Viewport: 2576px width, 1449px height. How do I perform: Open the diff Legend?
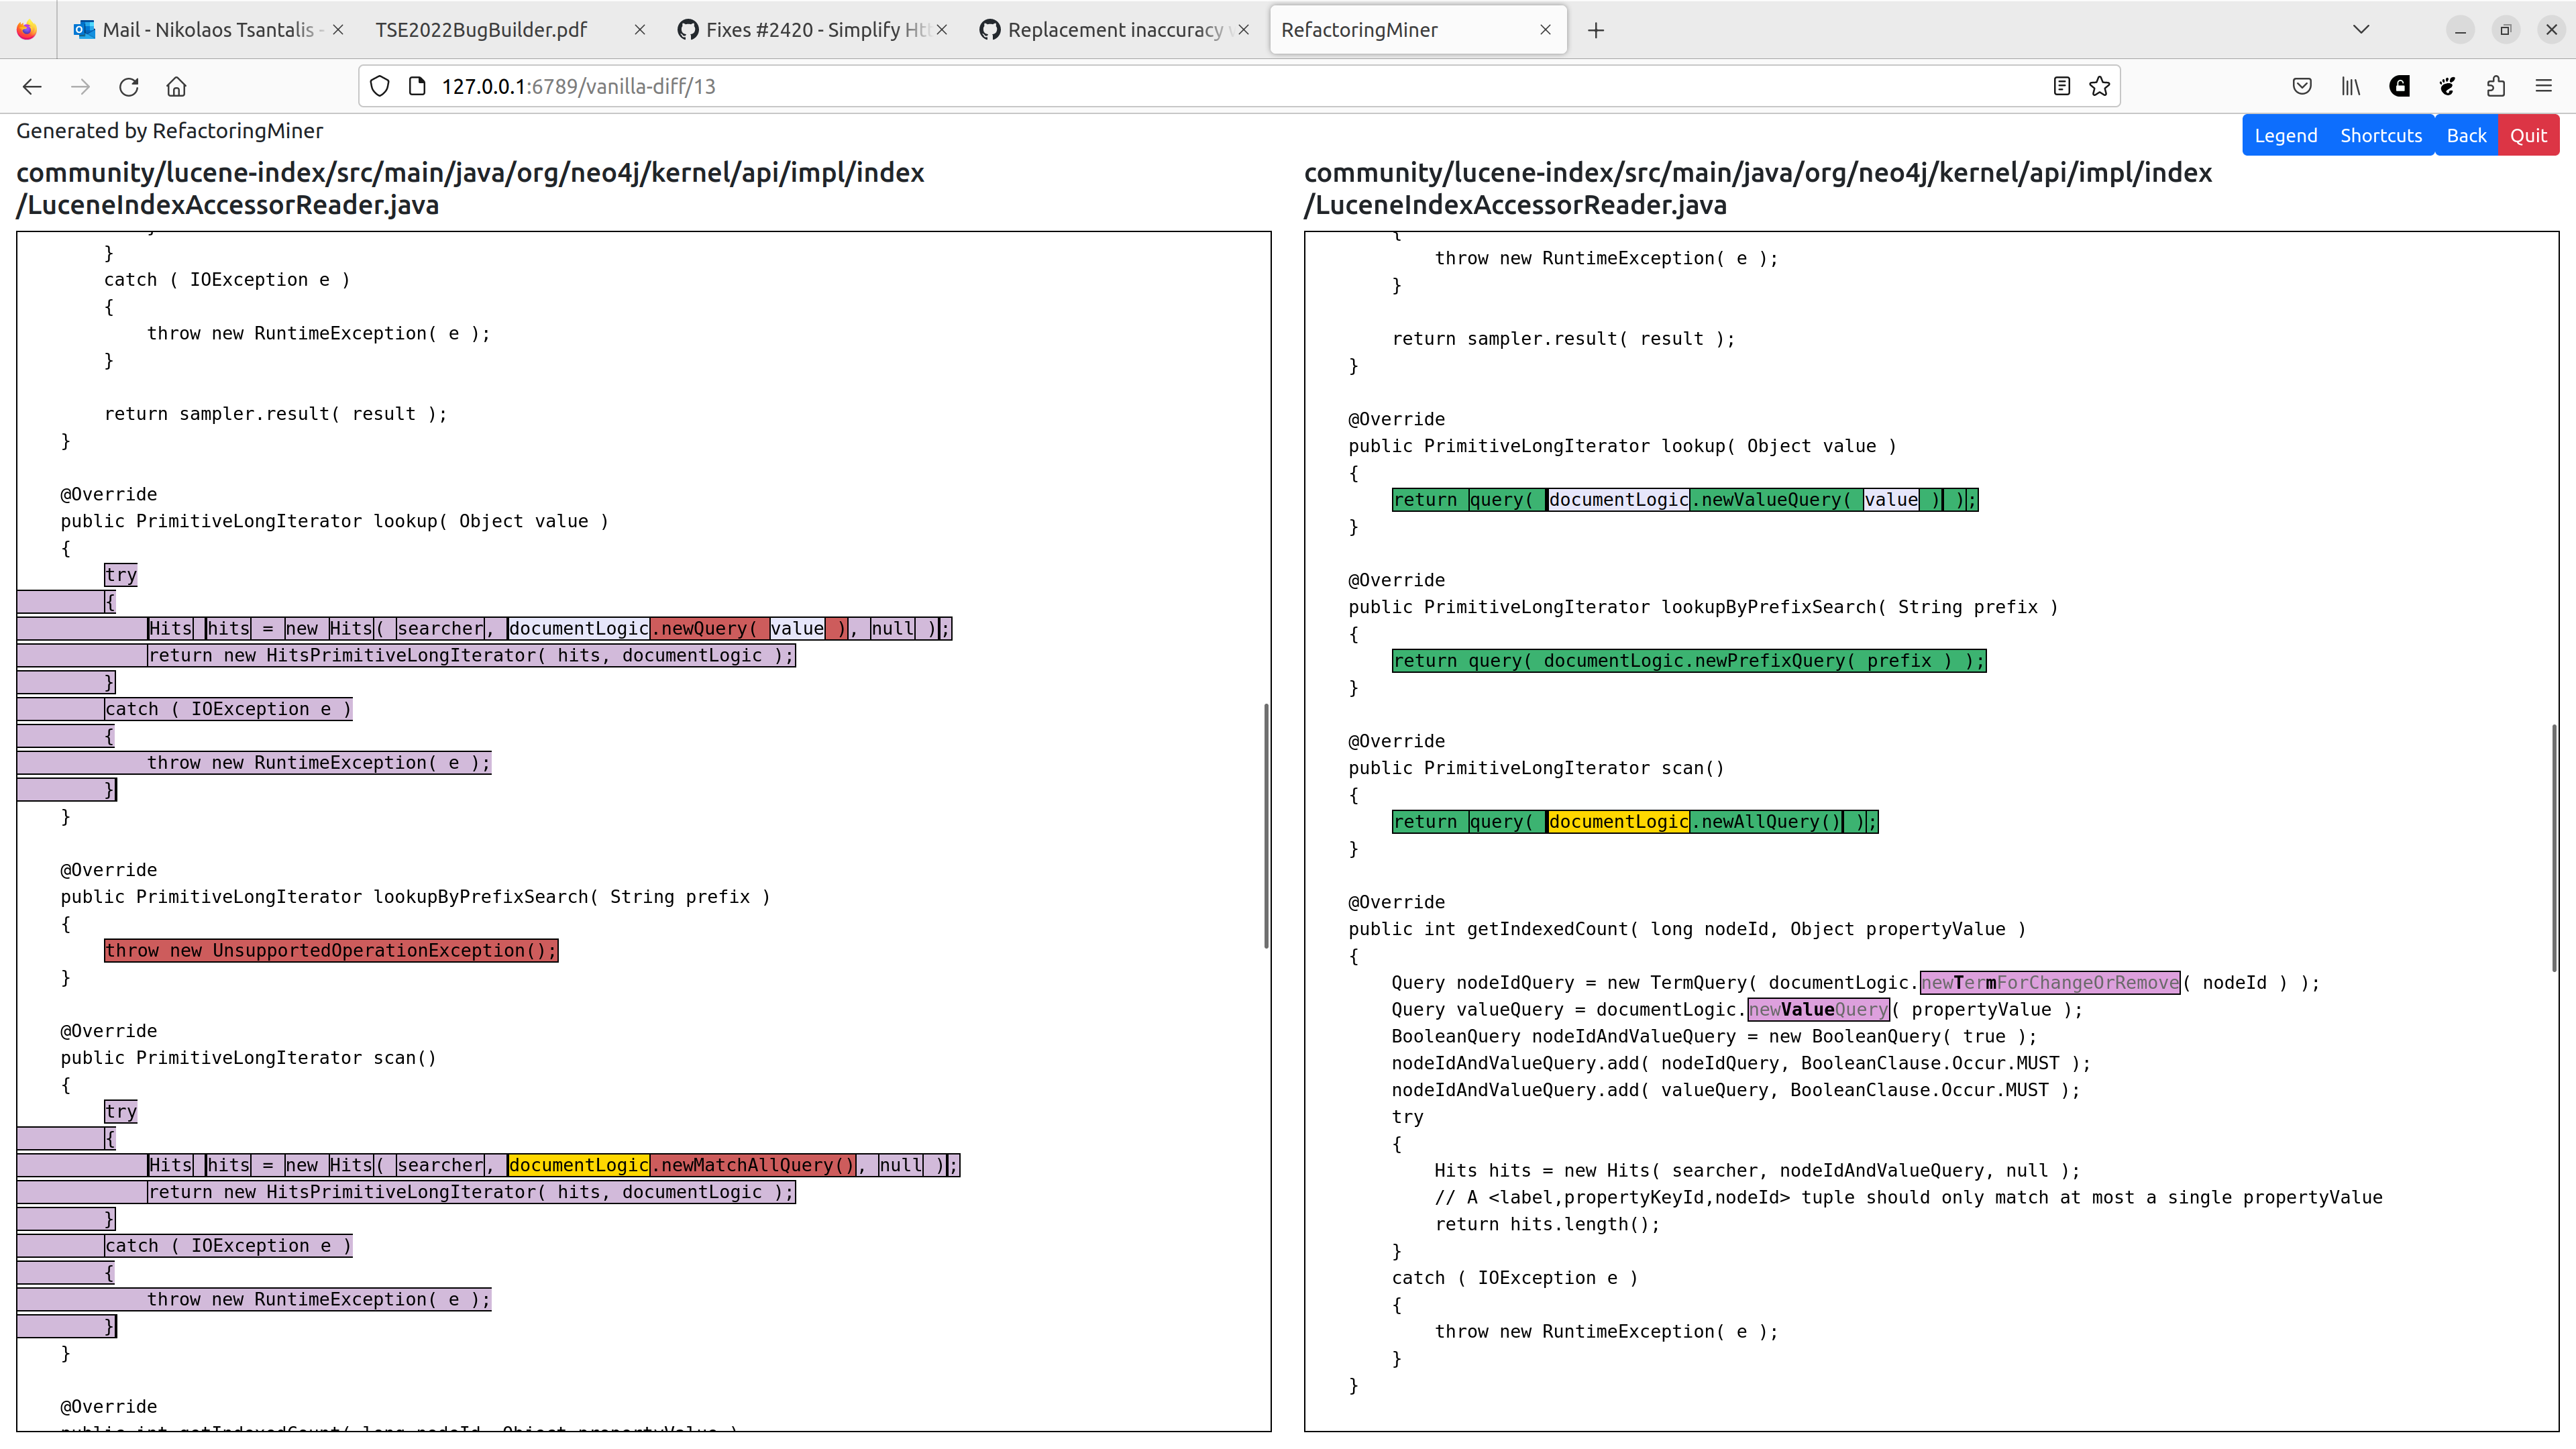(x=2286, y=134)
